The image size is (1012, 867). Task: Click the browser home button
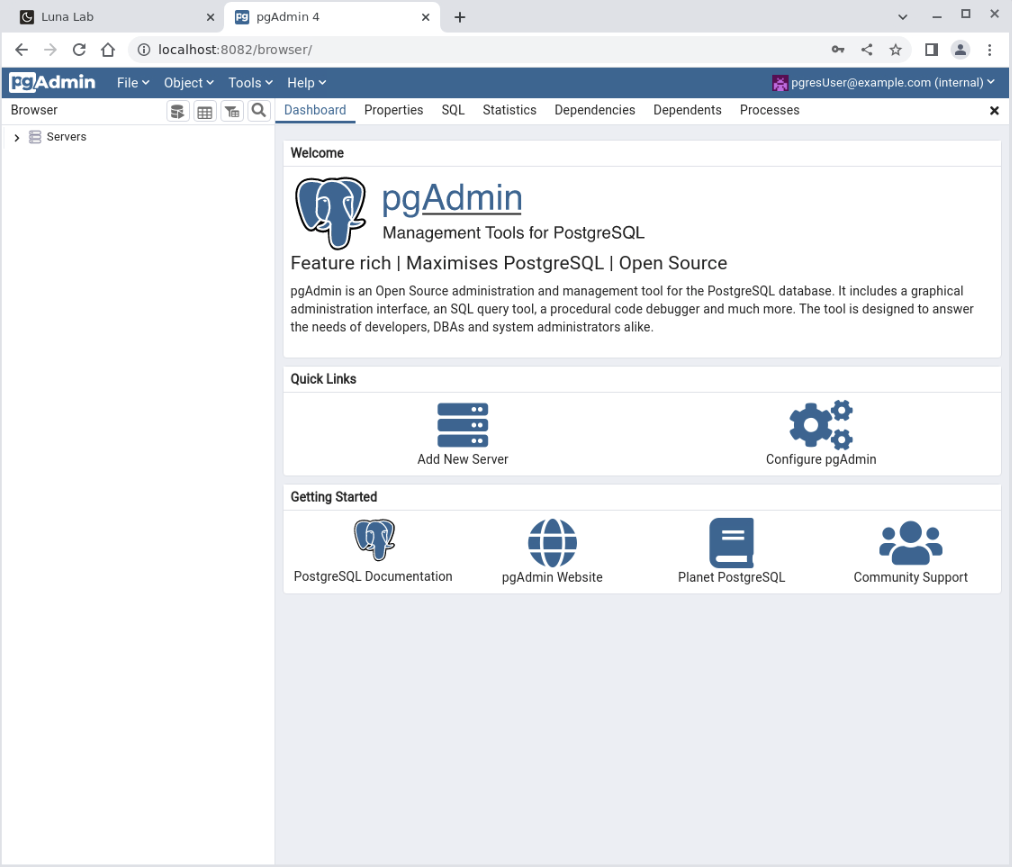(x=108, y=50)
